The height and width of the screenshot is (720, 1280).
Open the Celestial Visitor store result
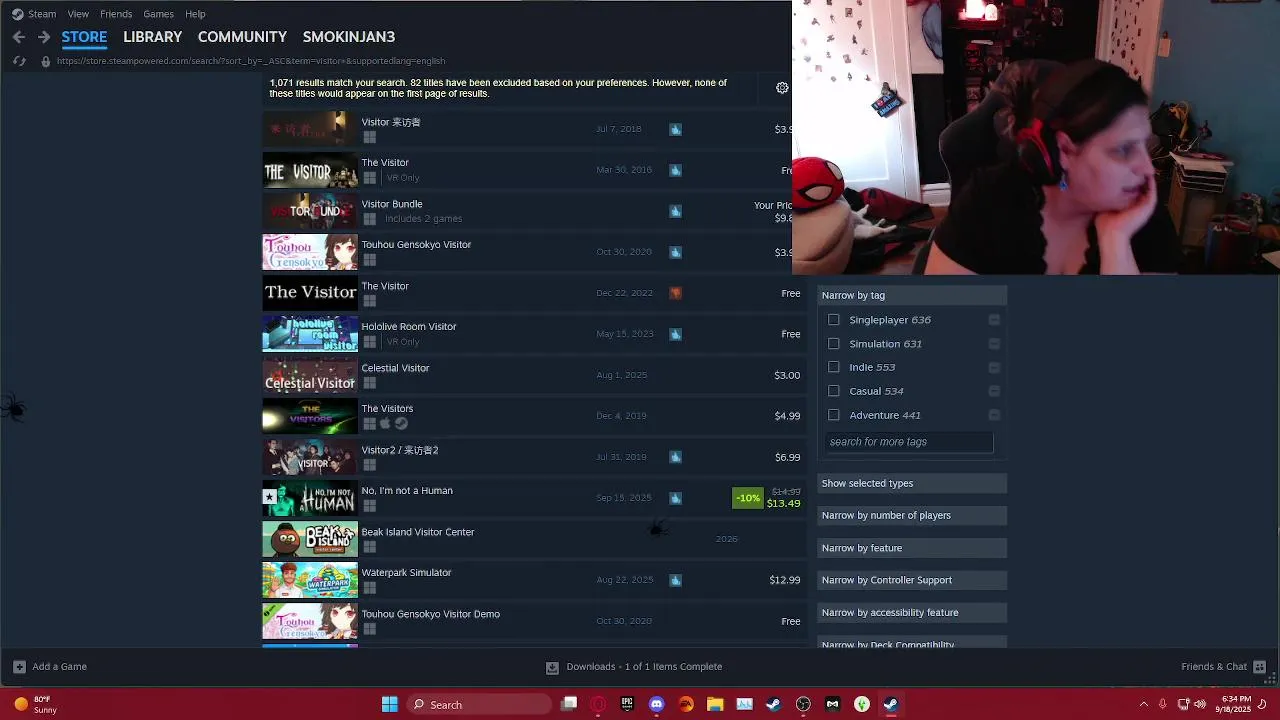point(534,375)
